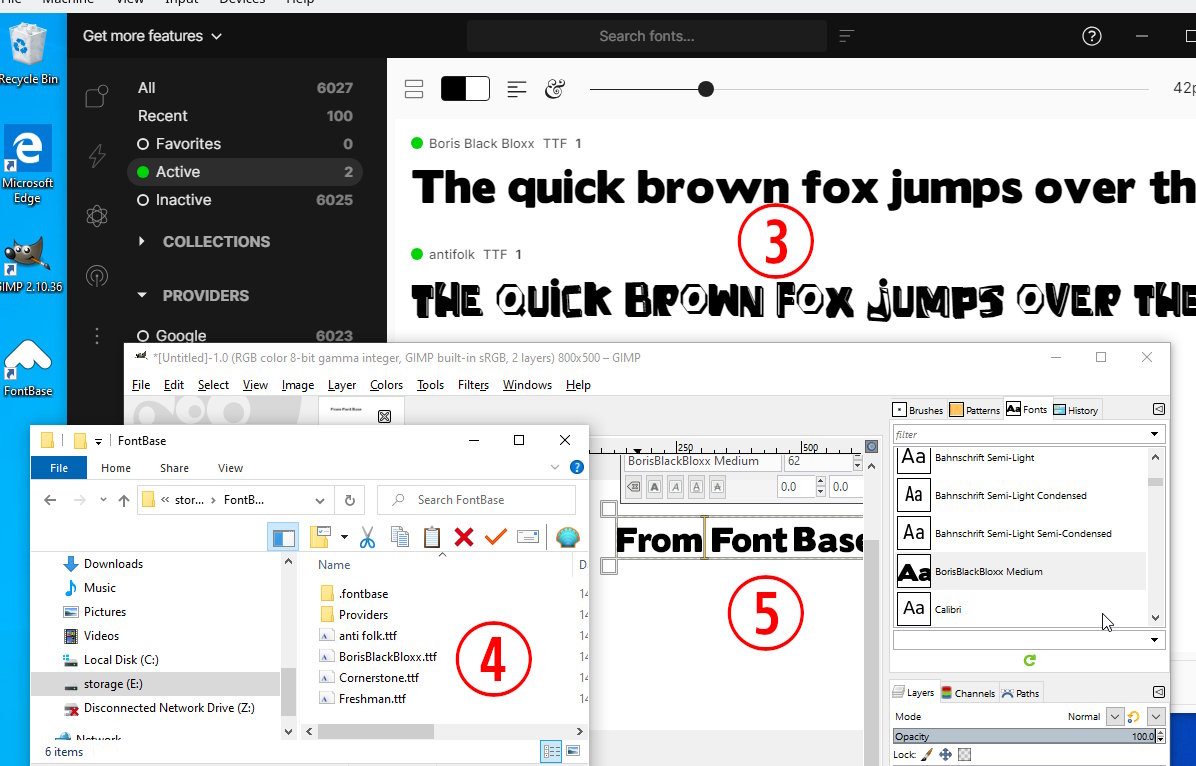The height and width of the screenshot is (766, 1196).
Task: Open GIMP Windows menu
Action: [527, 385]
